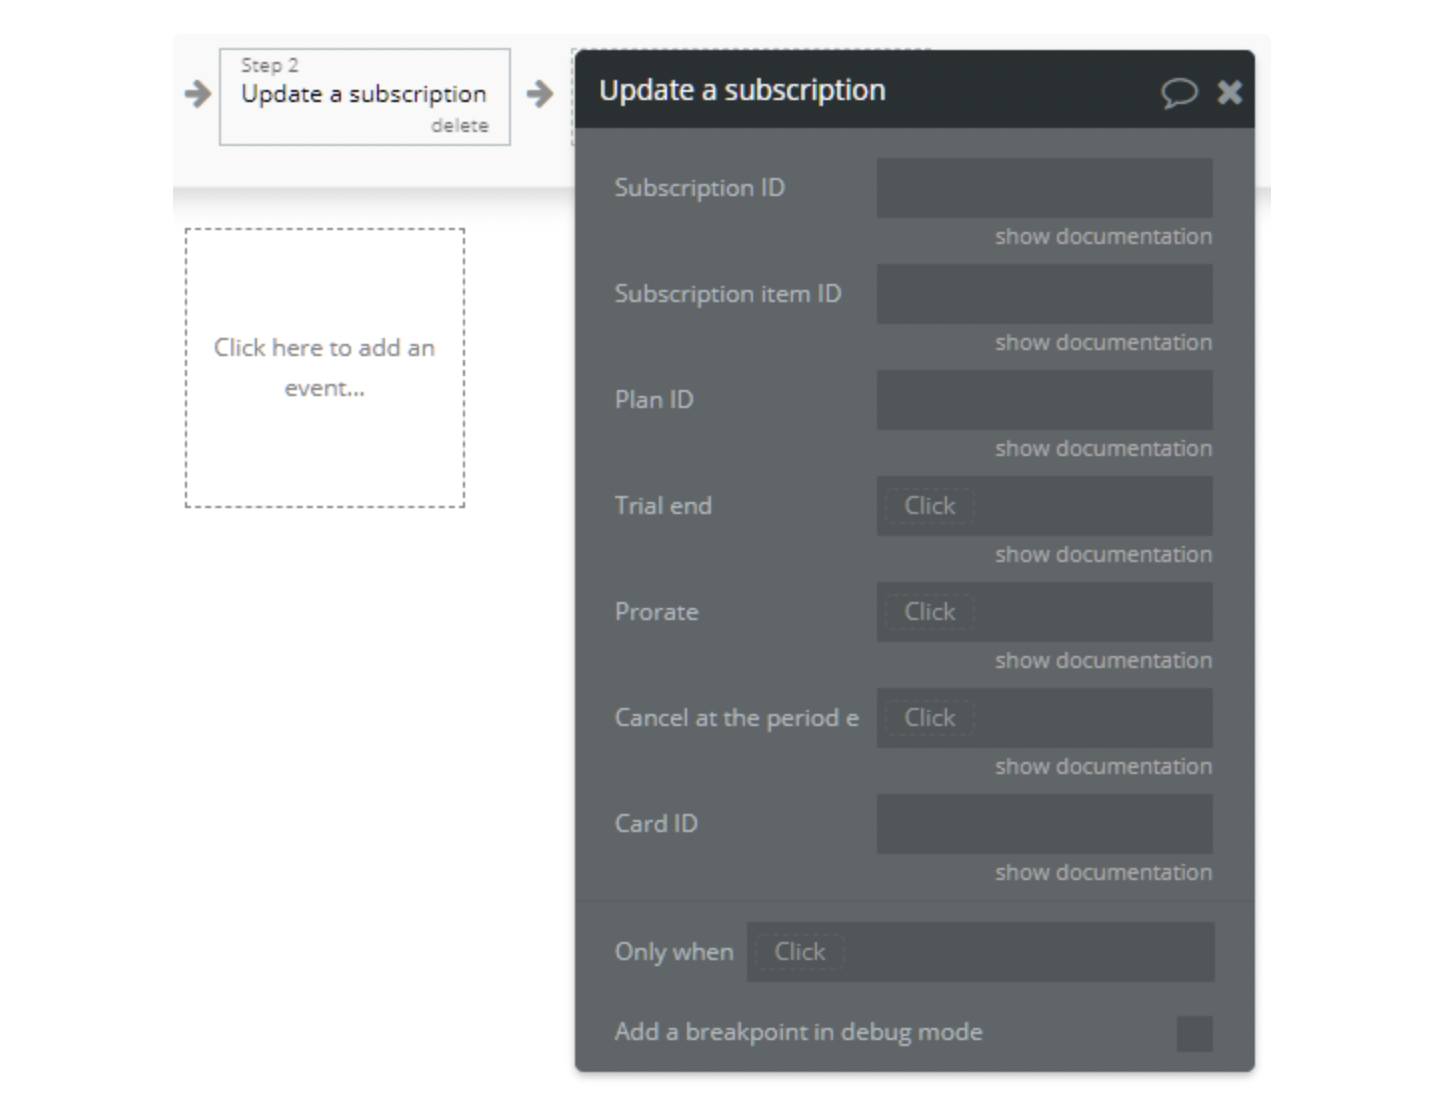This screenshot has width=1450, height=1106.
Task: Show documentation for Prorate
Action: tap(1103, 661)
